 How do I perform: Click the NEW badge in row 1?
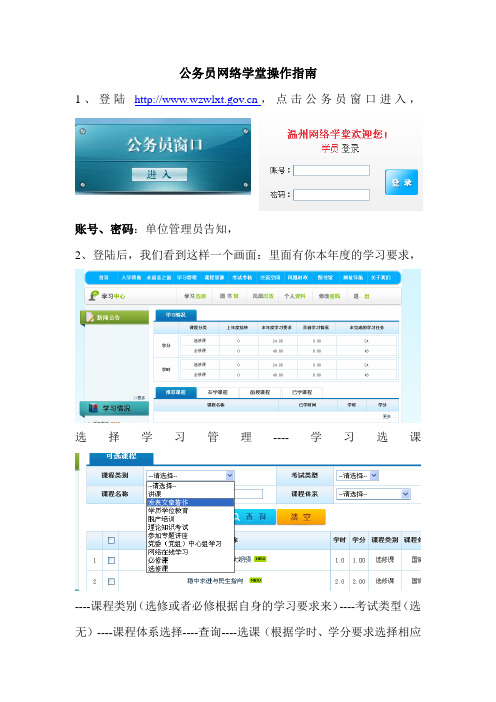(x=260, y=559)
